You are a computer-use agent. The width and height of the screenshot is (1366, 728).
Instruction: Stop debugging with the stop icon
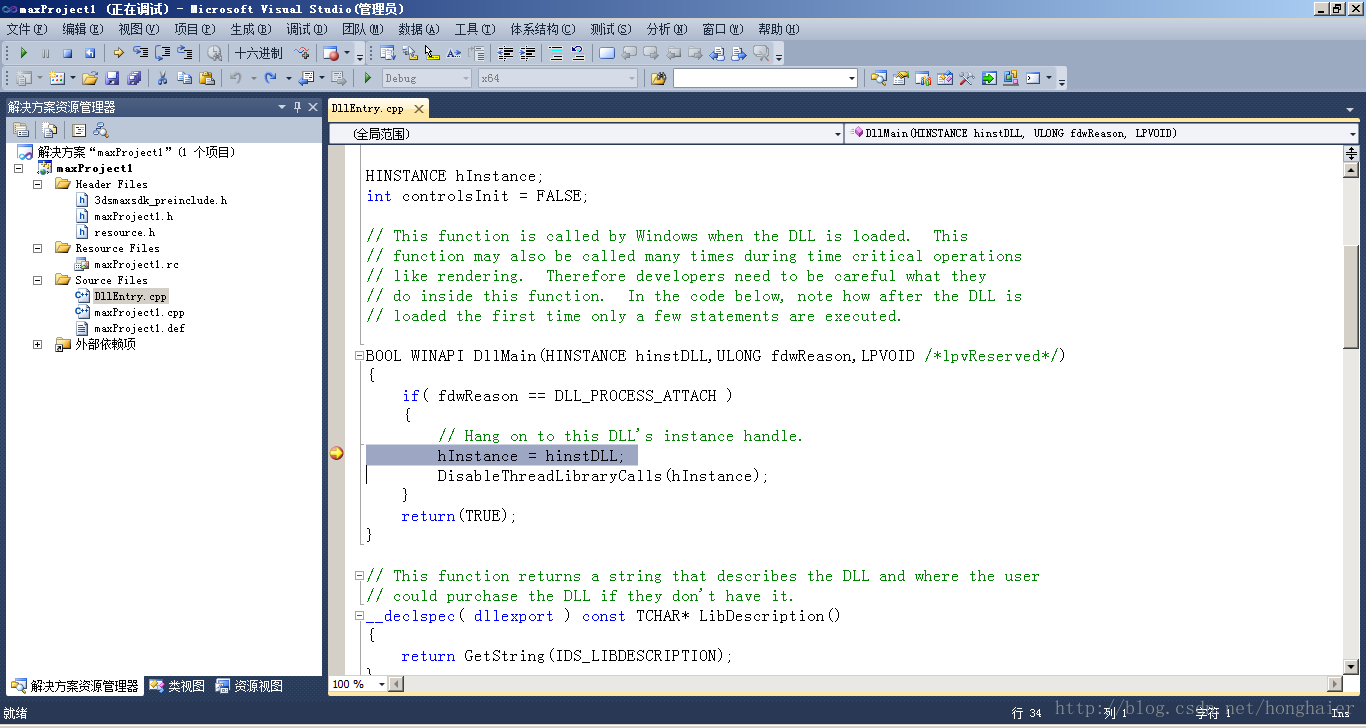68,53
